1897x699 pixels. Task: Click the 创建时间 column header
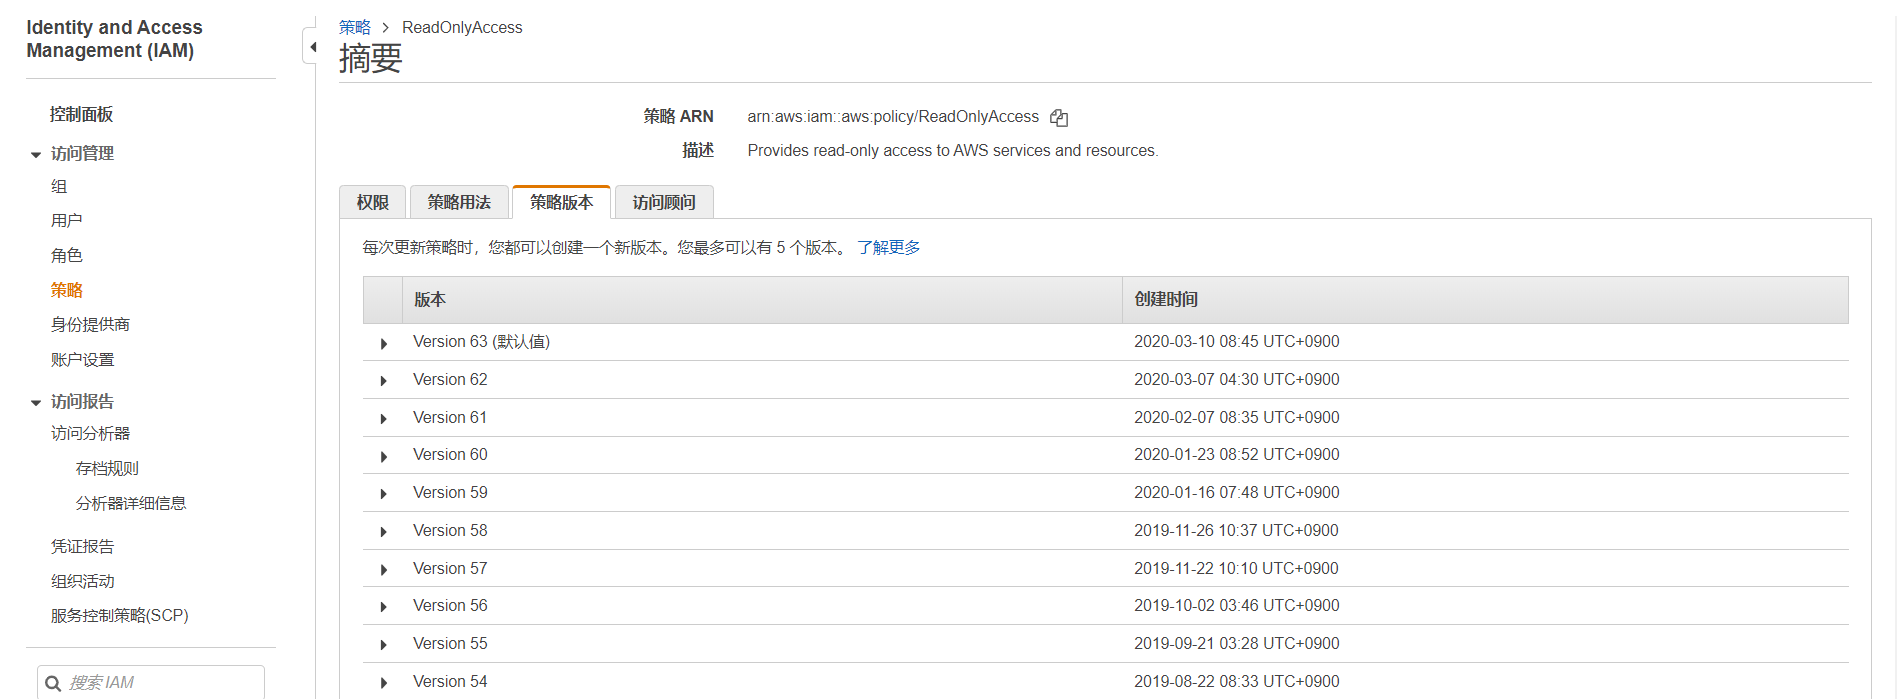point(1165,299)
